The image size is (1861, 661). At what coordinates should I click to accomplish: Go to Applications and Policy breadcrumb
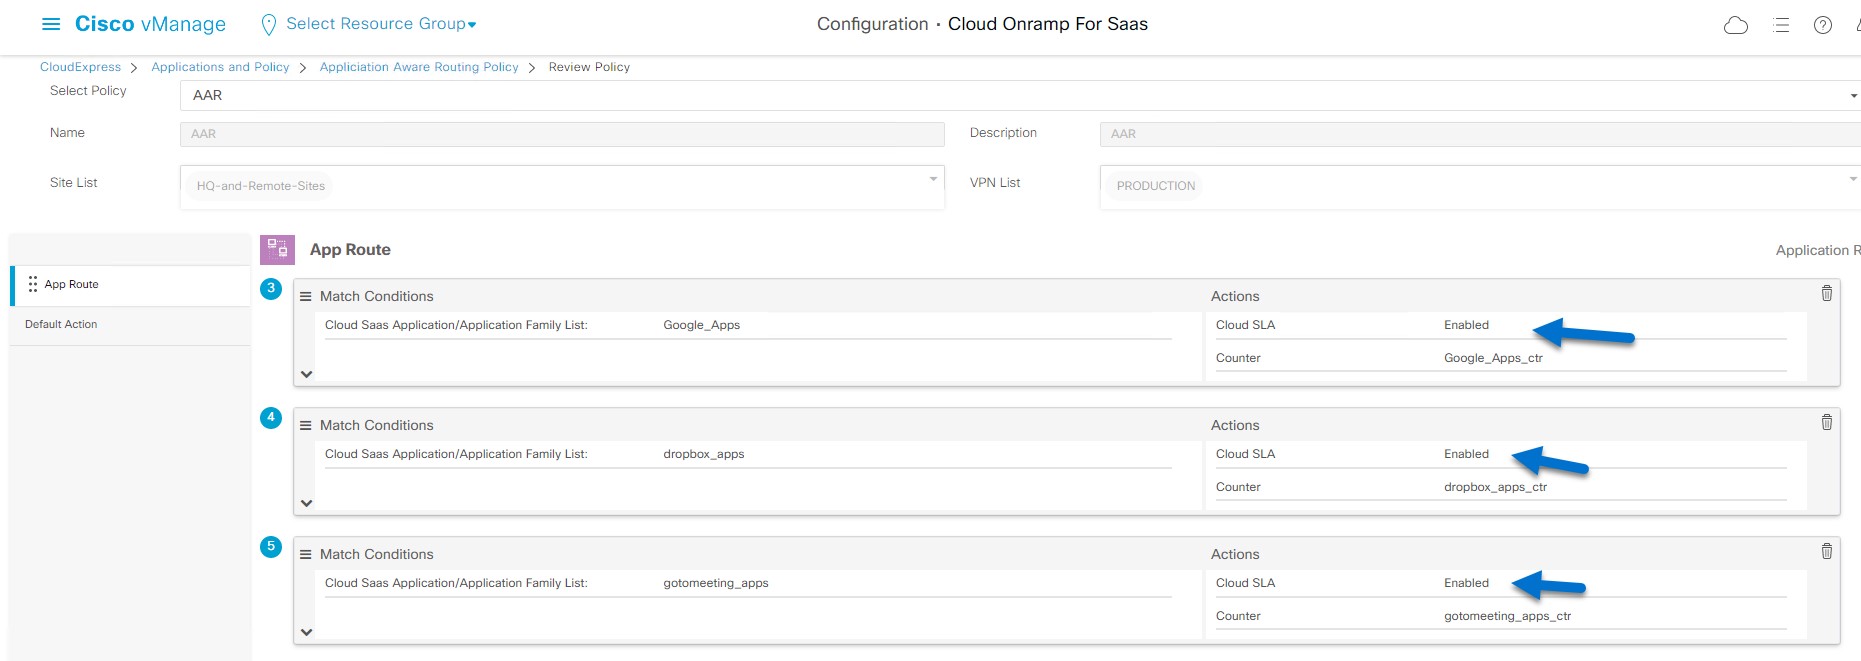pos(220,67)
